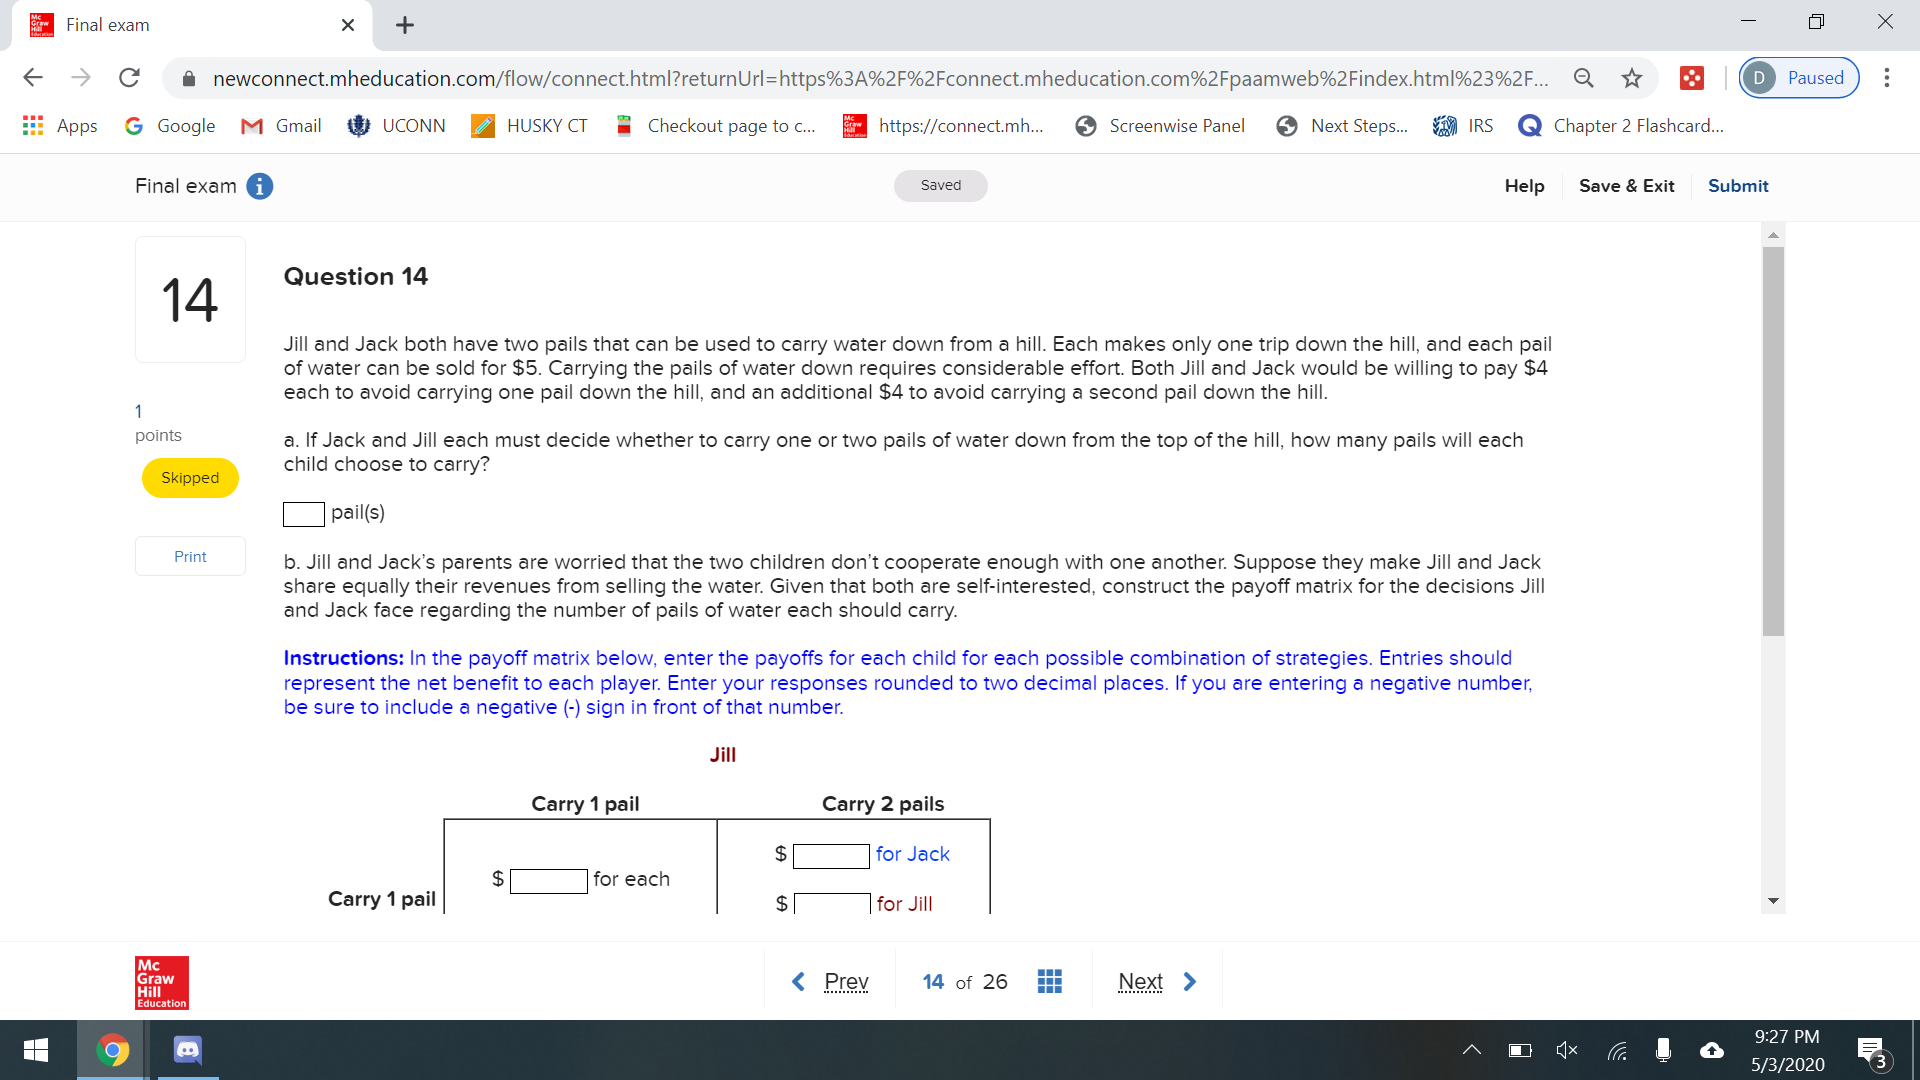Bookmark this page with the star icon
Screen dimensions: 1920x1080
[x=1632, y=78]
